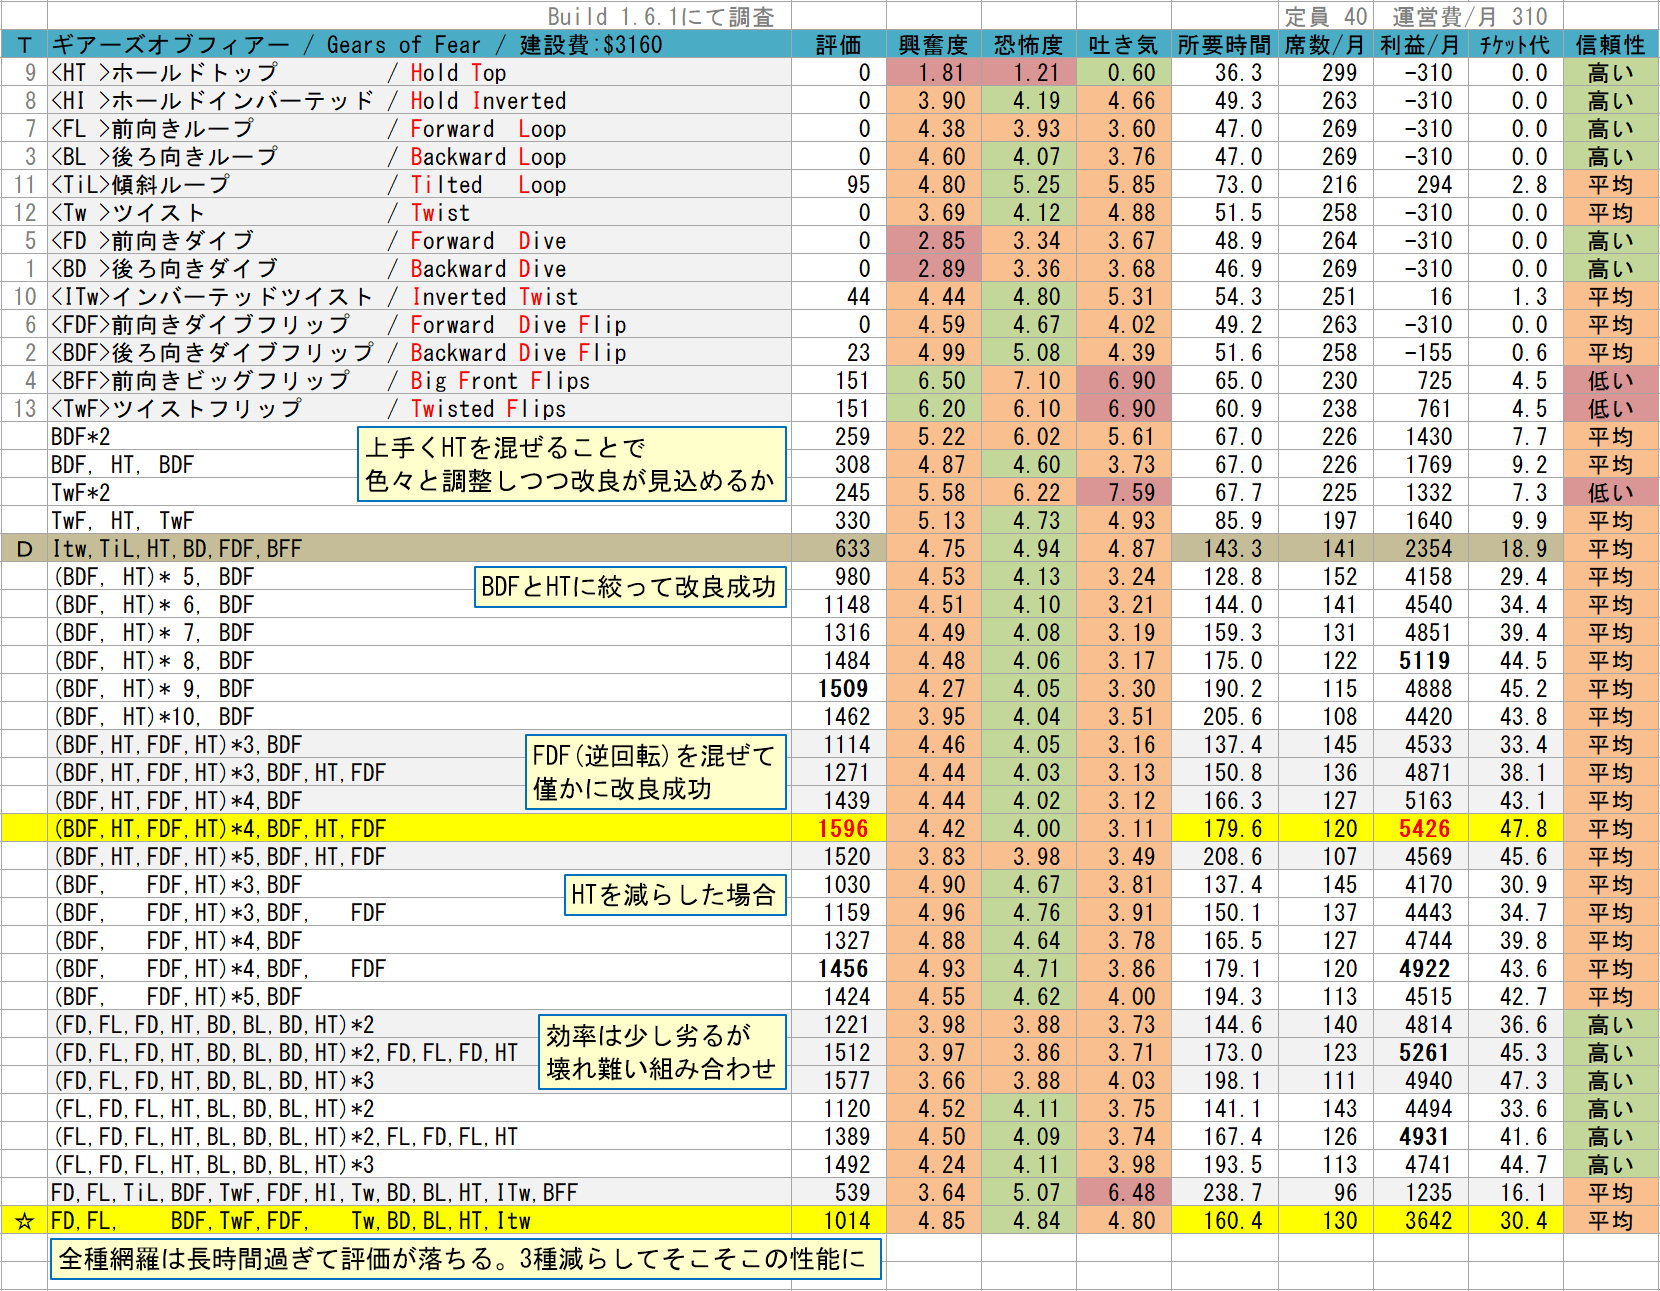Screen dimensions: 1660x1291
Task: Select the Tilted Loop row name cell
Action: click(x=419, y=185)
